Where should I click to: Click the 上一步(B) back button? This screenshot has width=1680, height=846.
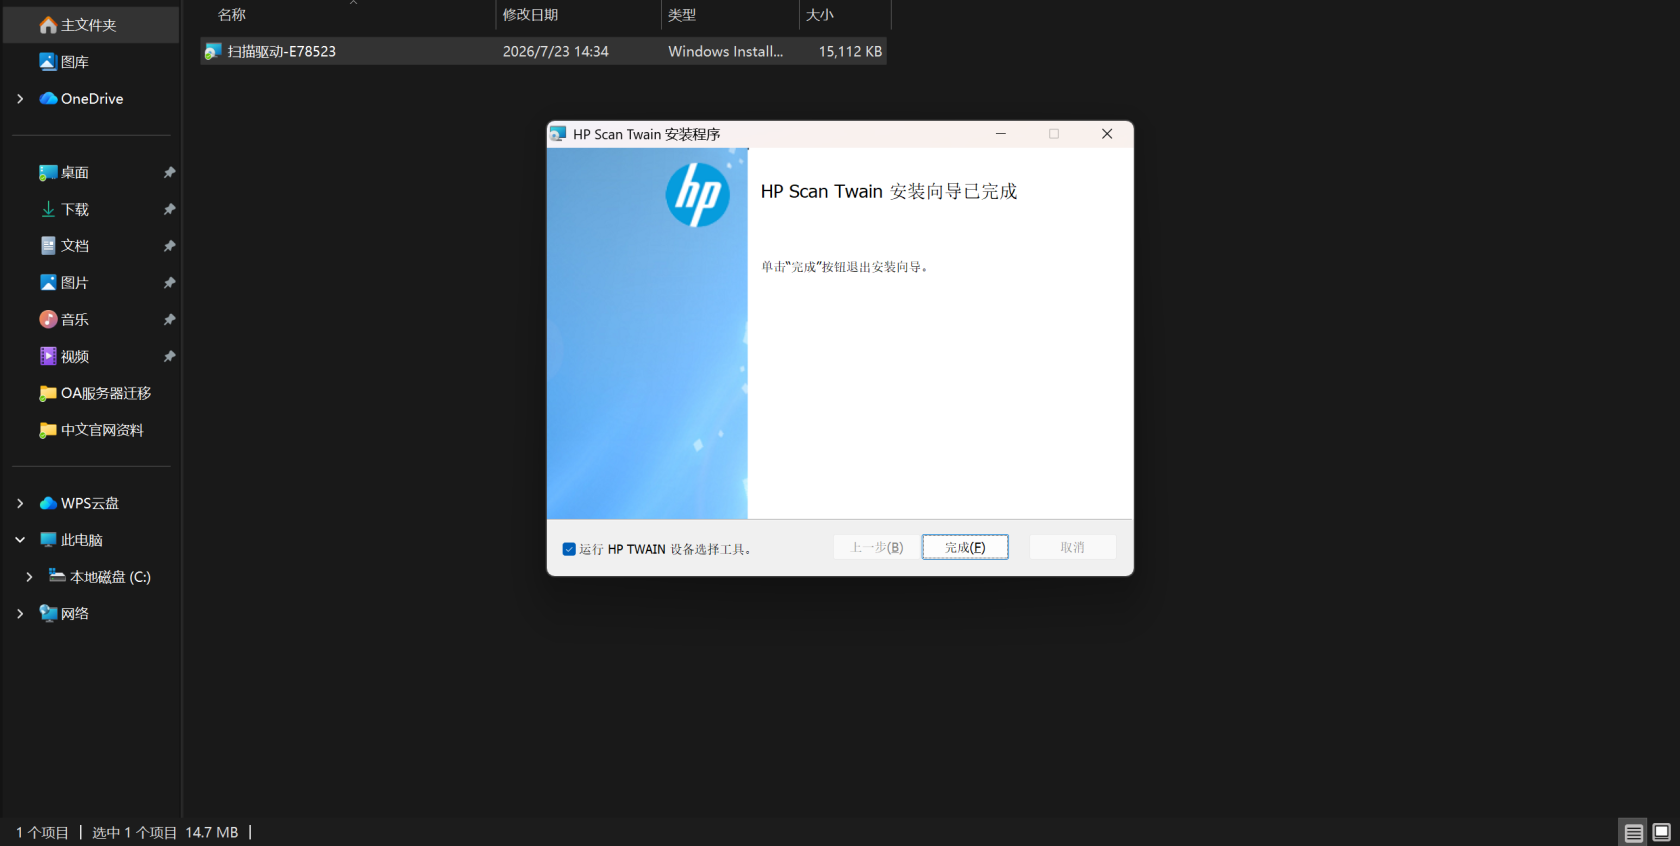877,547
